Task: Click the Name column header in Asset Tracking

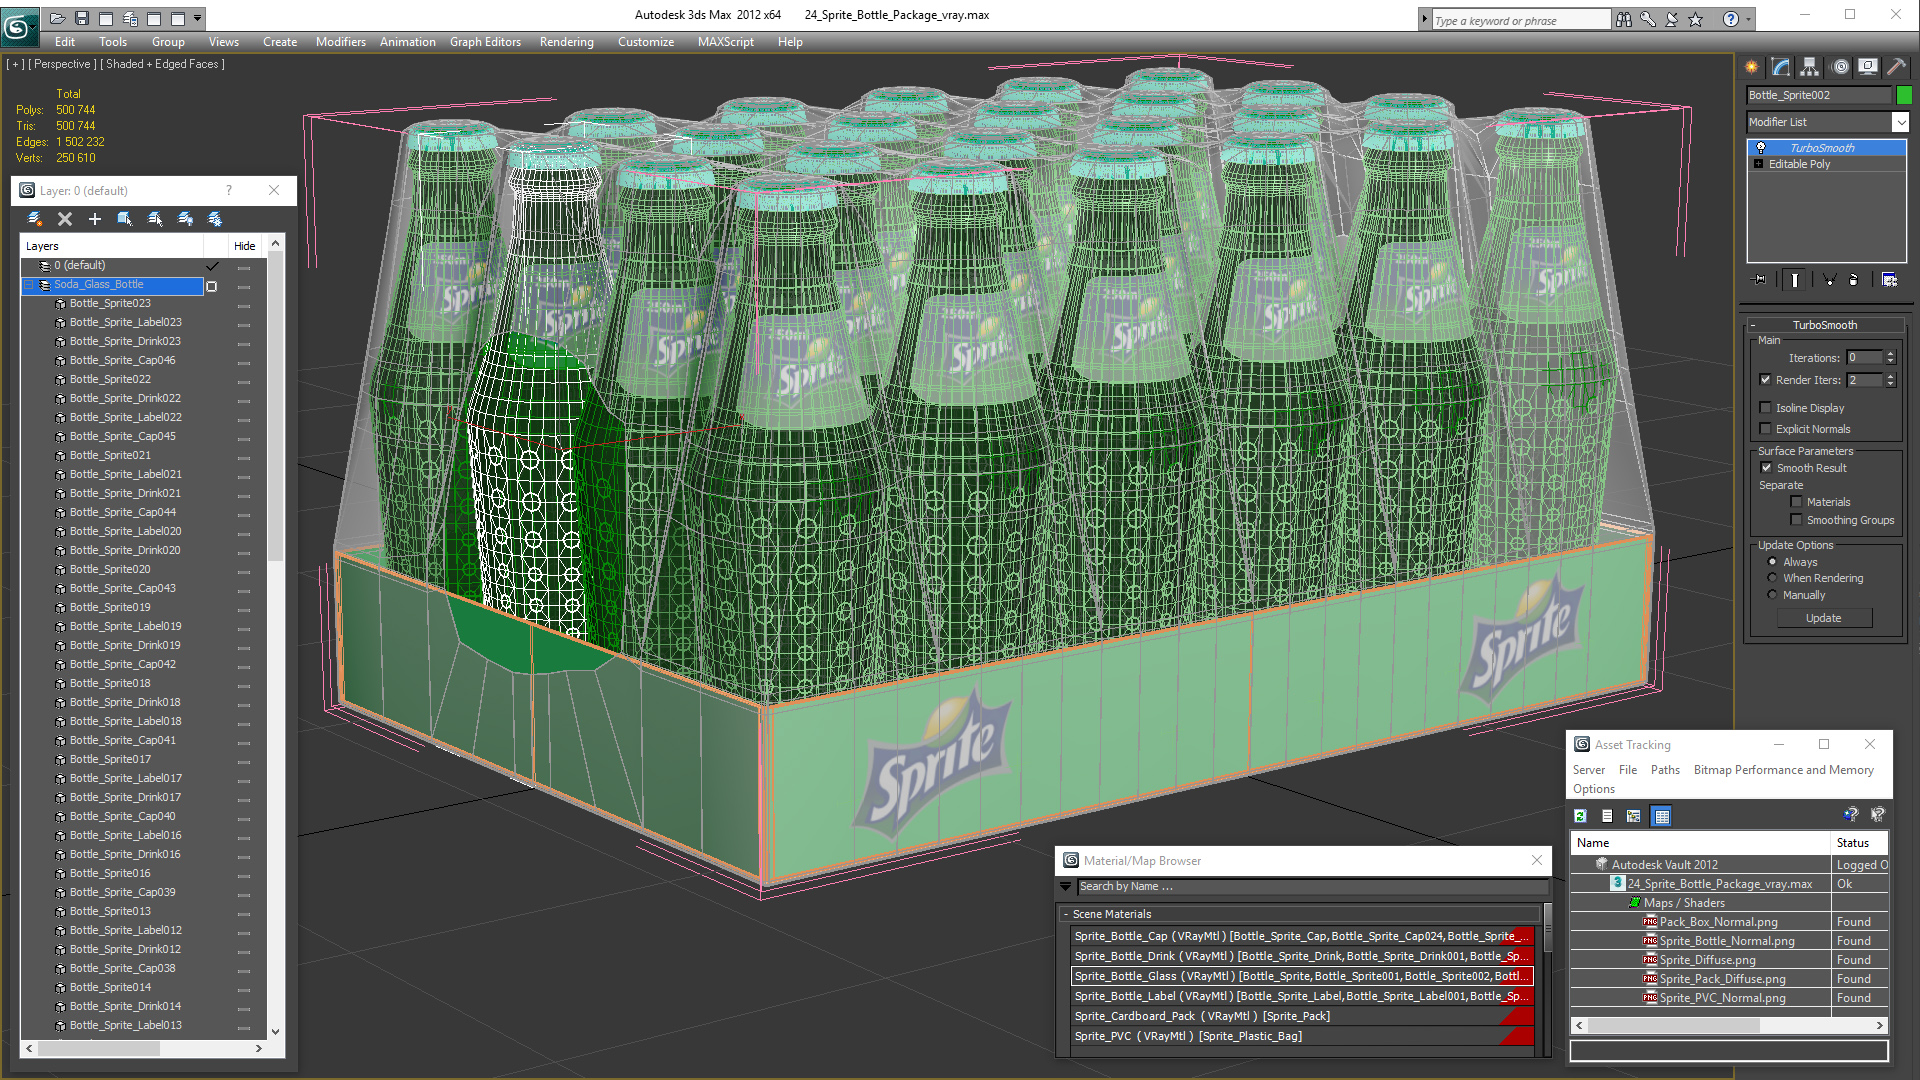Action: click(x=1700, y=843)
